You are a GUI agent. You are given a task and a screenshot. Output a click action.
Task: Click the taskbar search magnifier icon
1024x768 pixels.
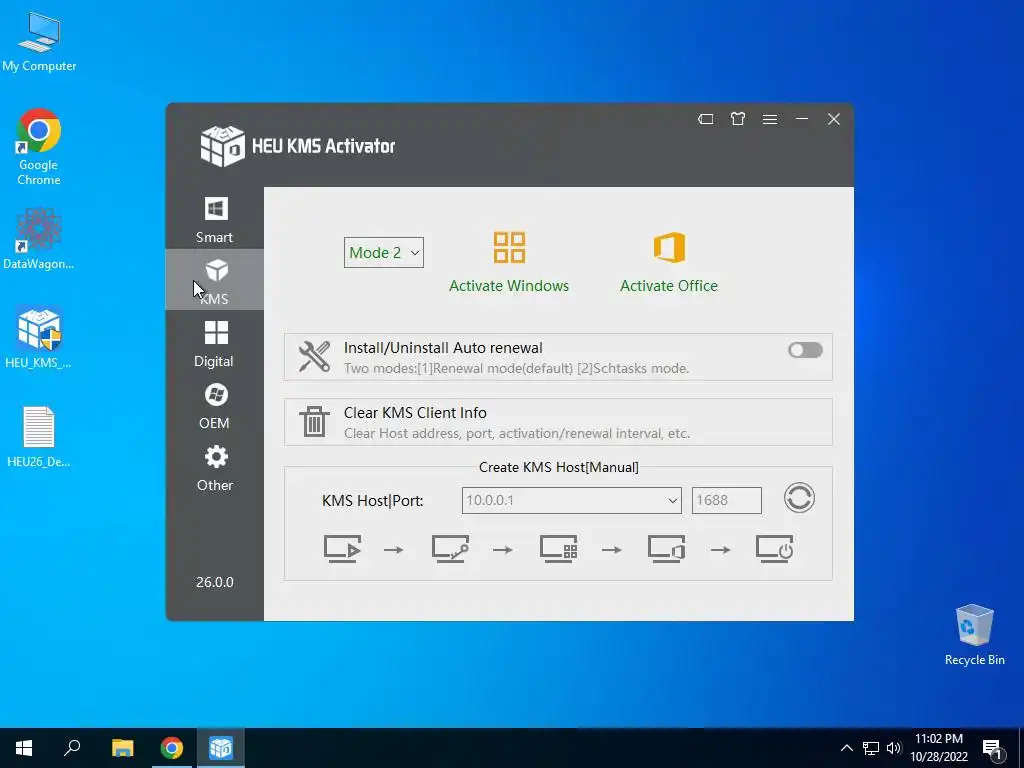(72, 748)
